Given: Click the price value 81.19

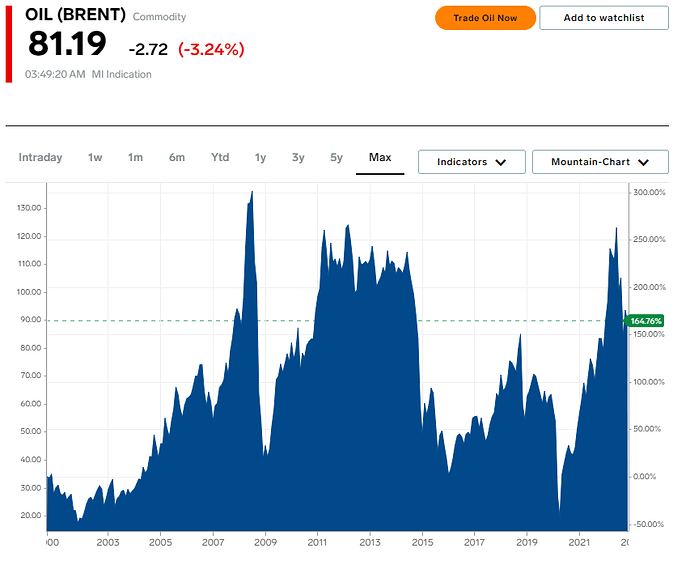Looking at the screenshot, I should (67, 44).
